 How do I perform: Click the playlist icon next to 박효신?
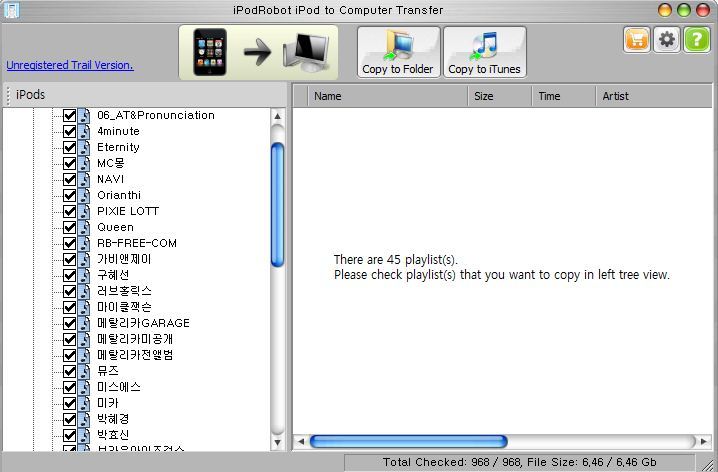click(x=84, y=435)
